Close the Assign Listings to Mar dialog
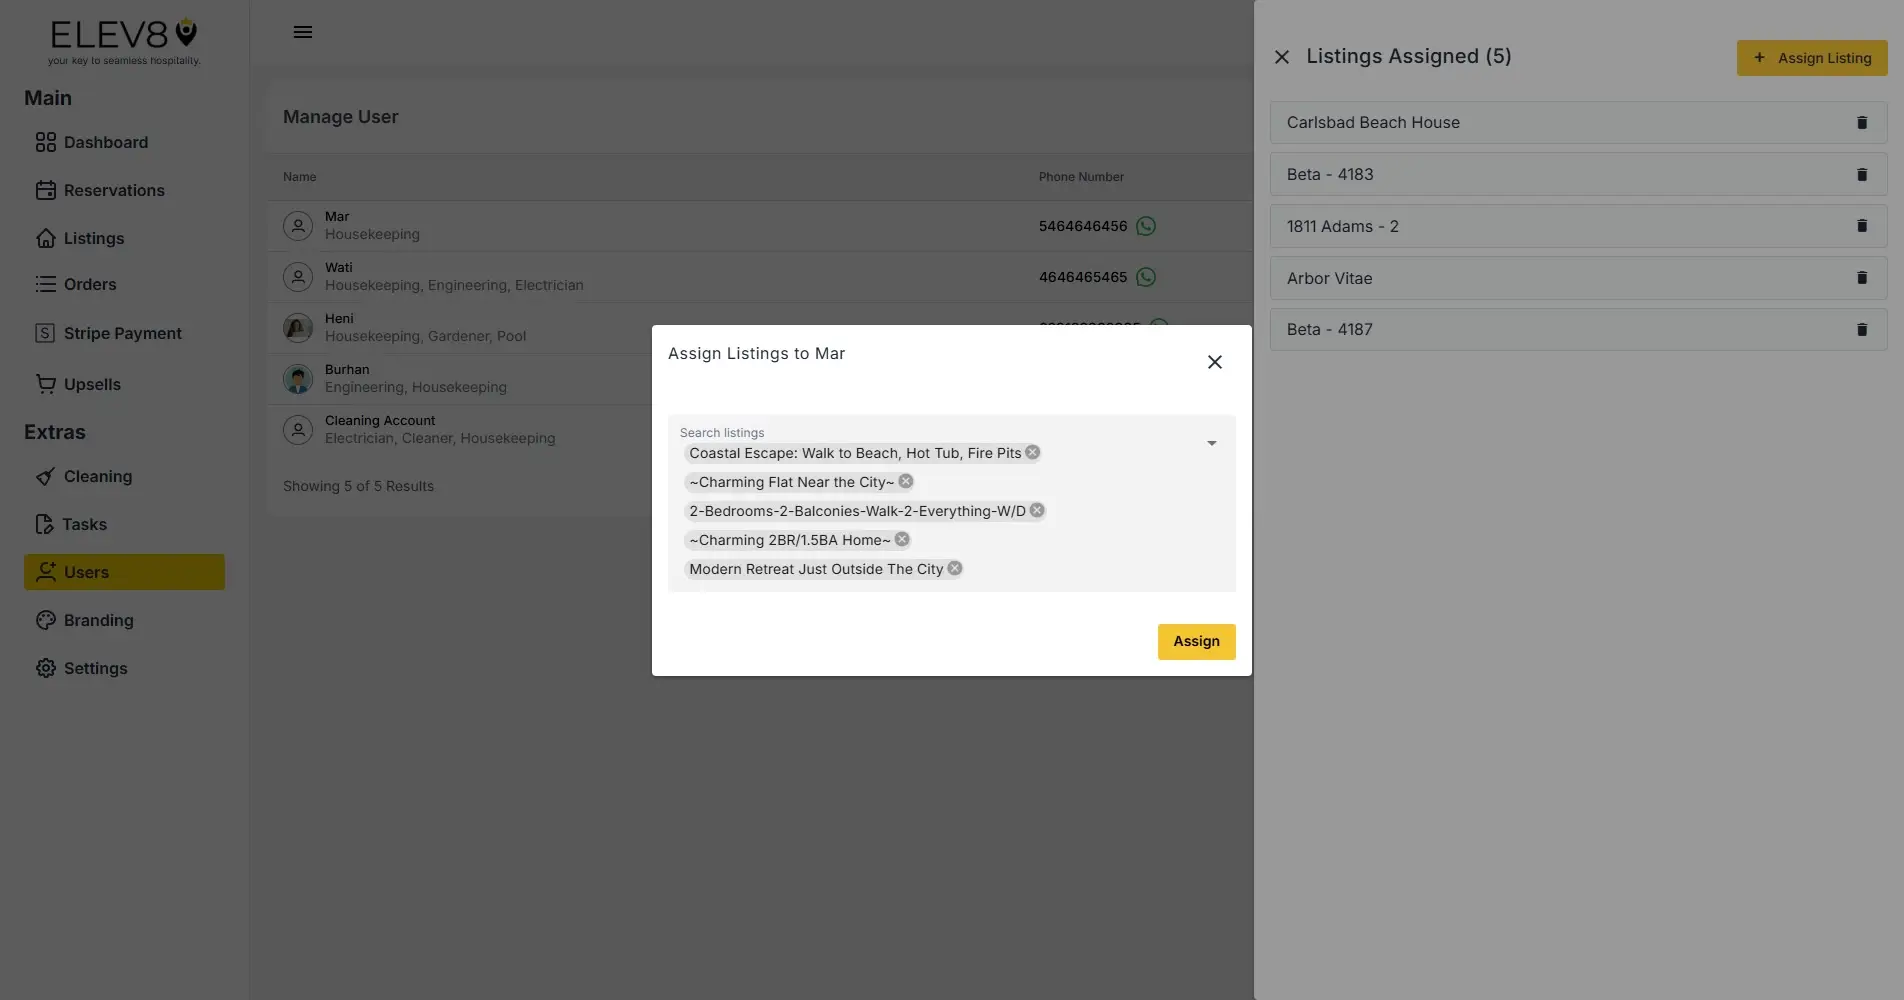This screenshot has width=1904, height=1000. pos(1214,361)
